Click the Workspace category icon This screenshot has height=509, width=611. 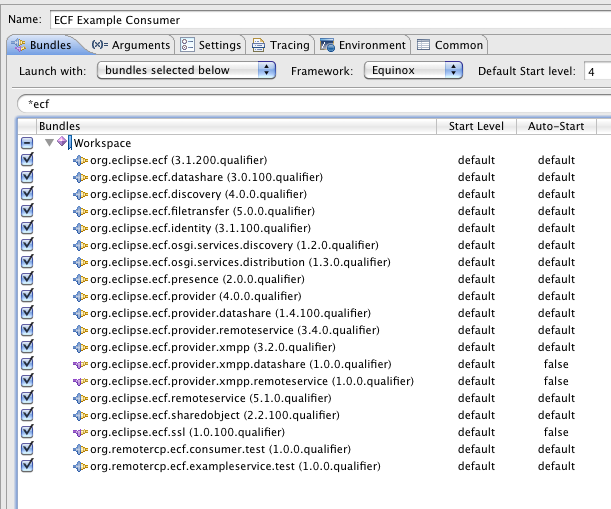point(63,143)
